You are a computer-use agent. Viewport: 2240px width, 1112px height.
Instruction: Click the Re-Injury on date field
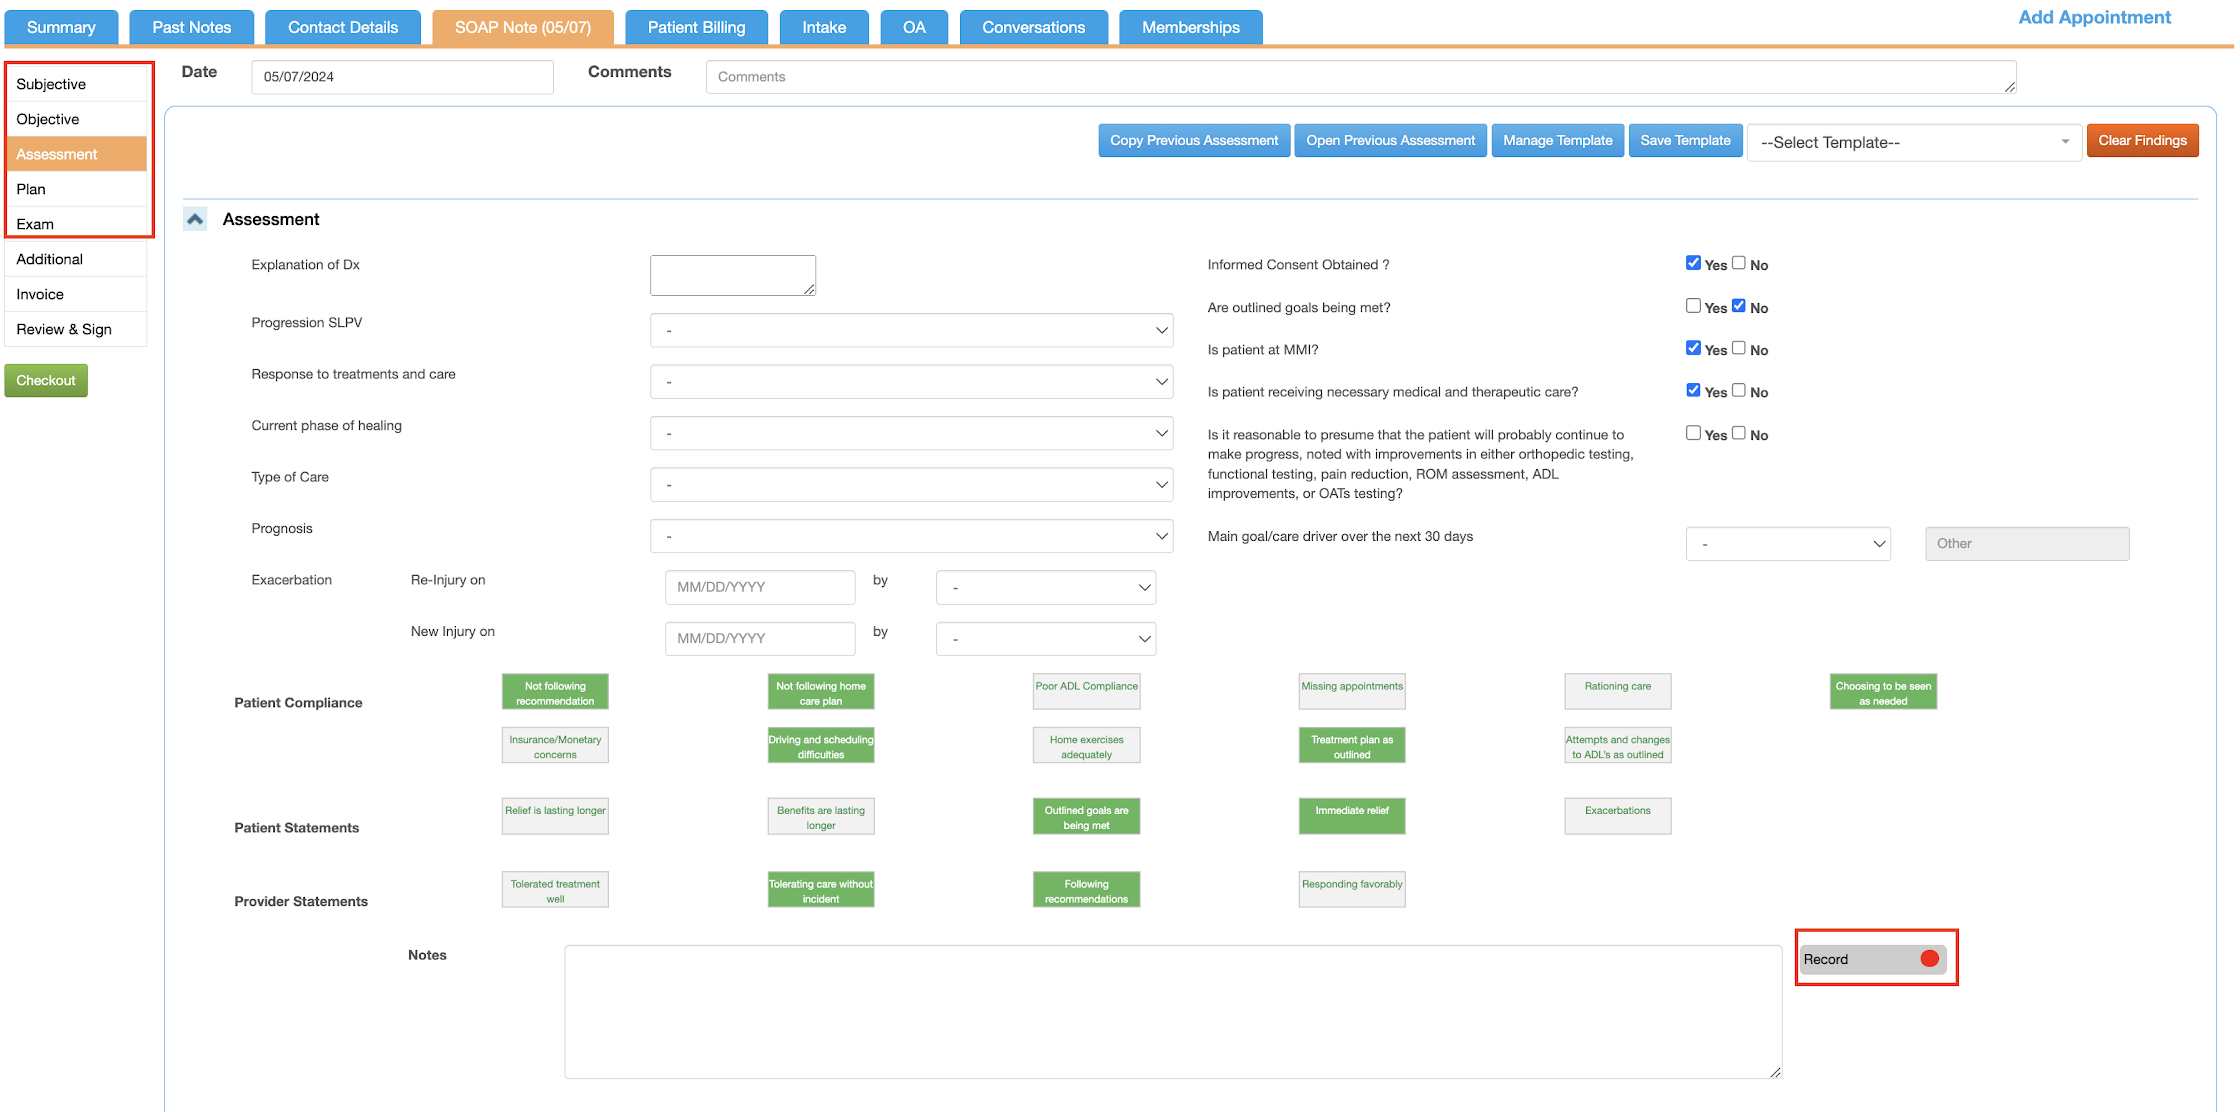pyautogui.click(x=759, y=587)
